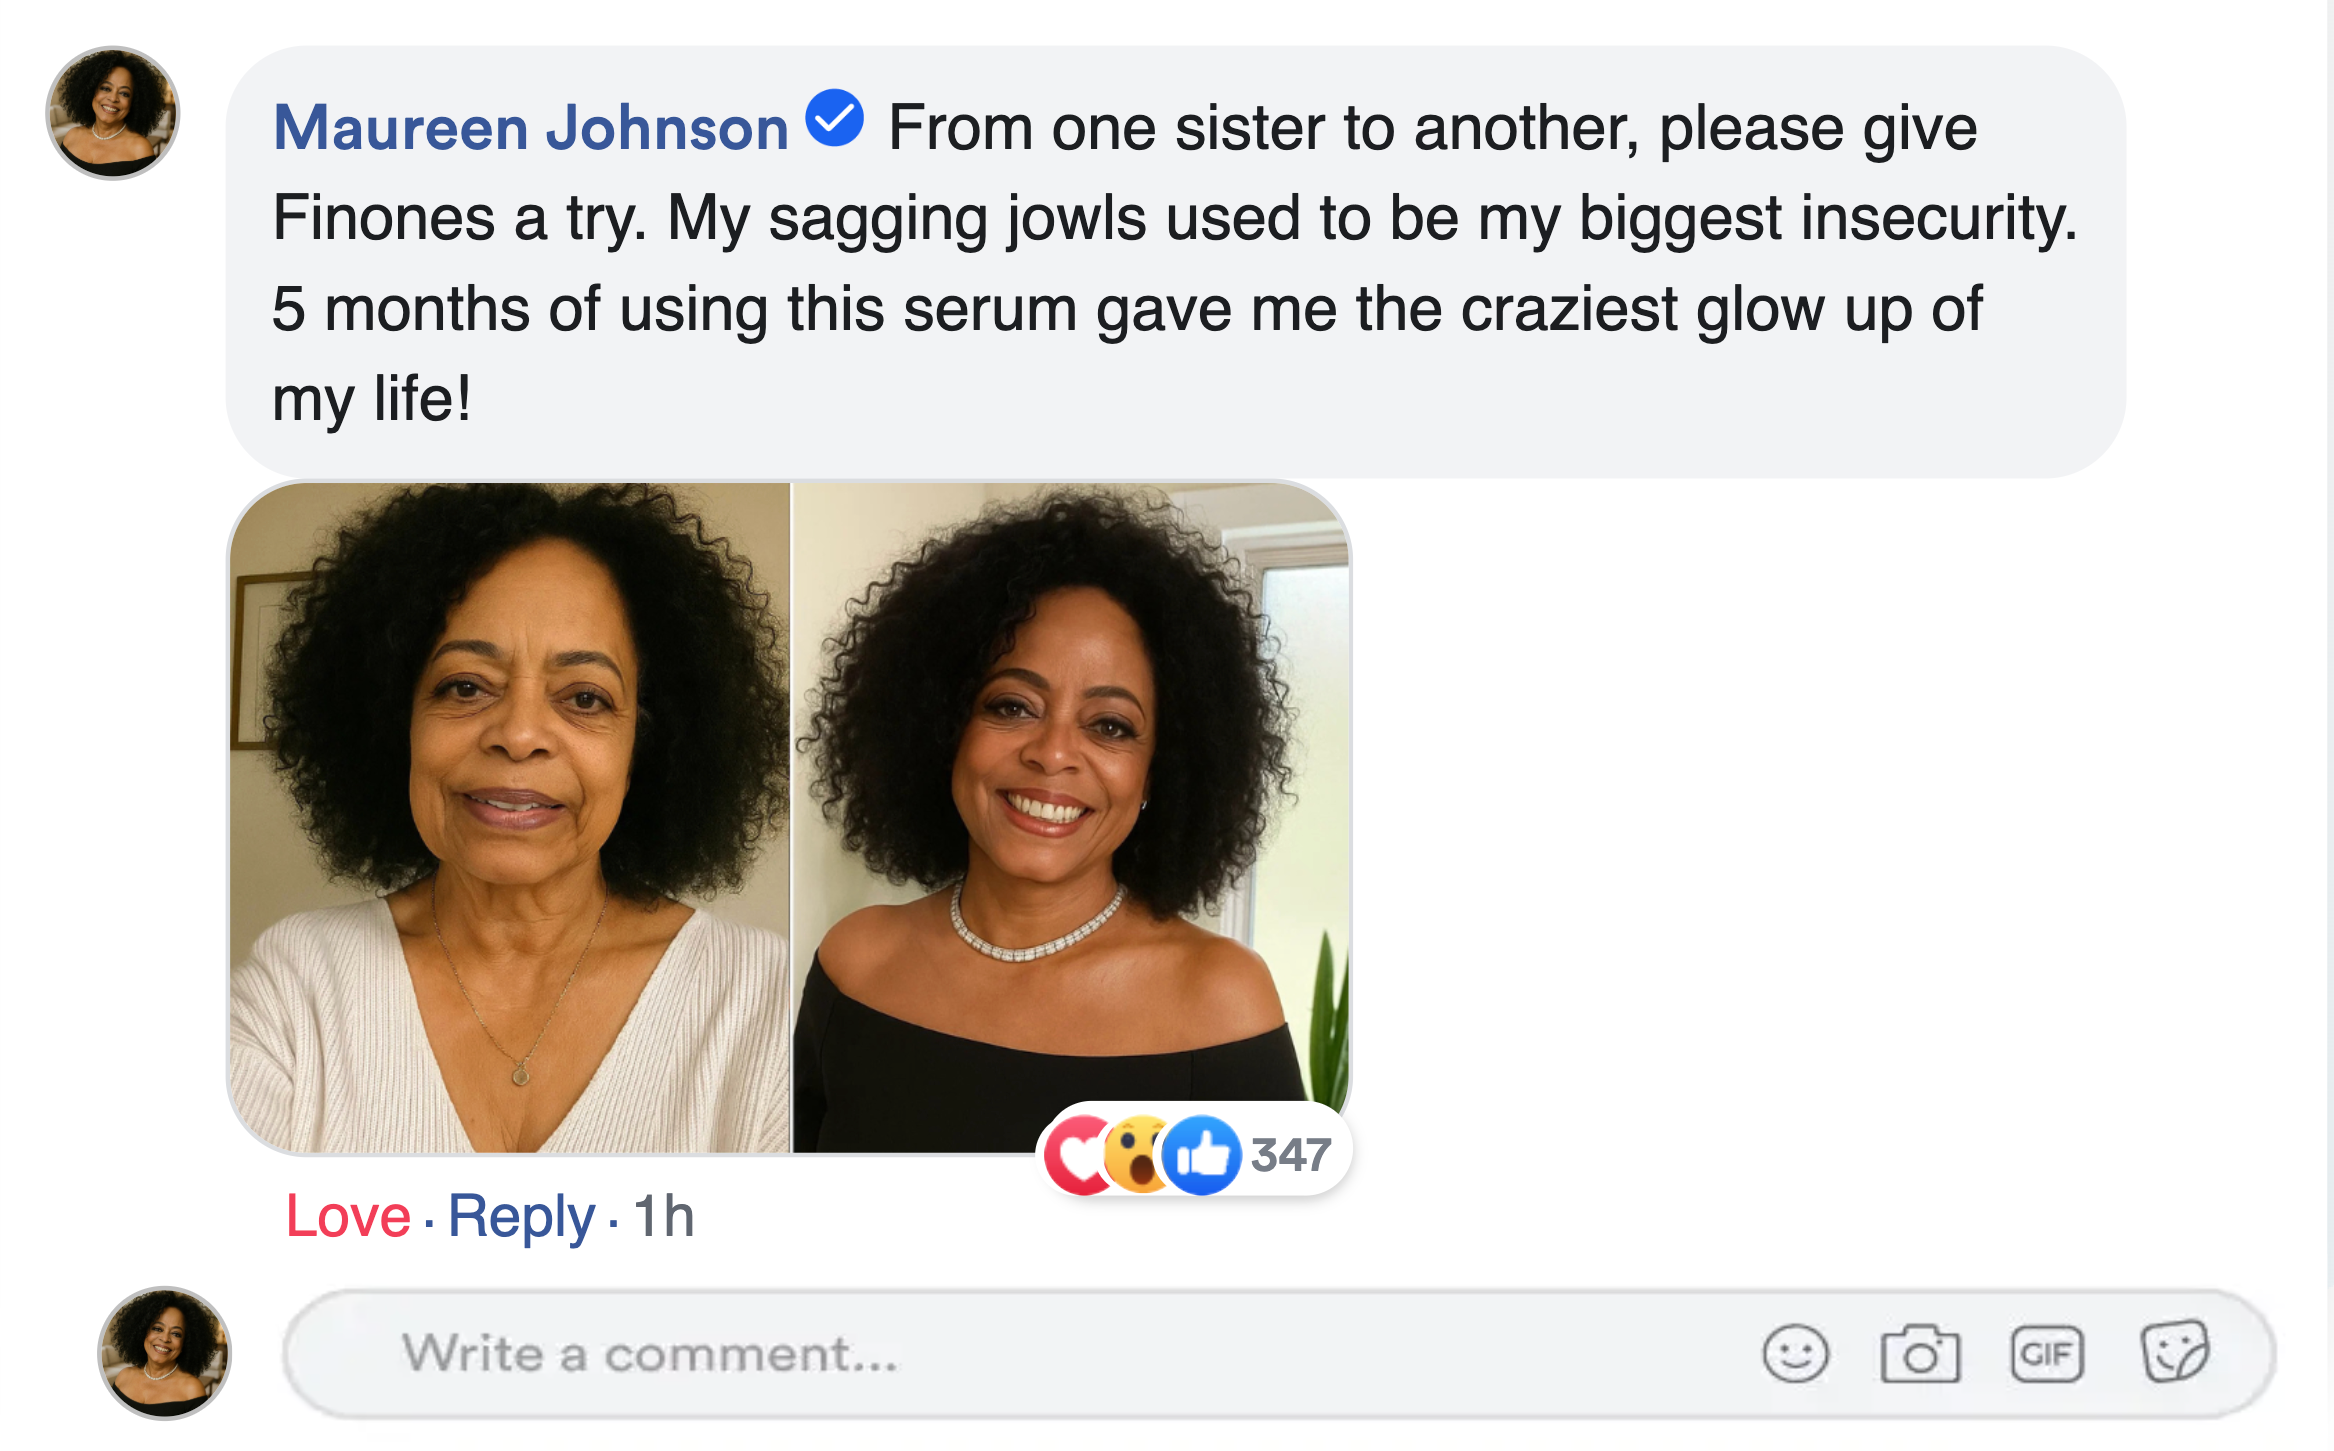
Task: Click the blue thumbs-up reaction emoji
Action: 1202,1155
